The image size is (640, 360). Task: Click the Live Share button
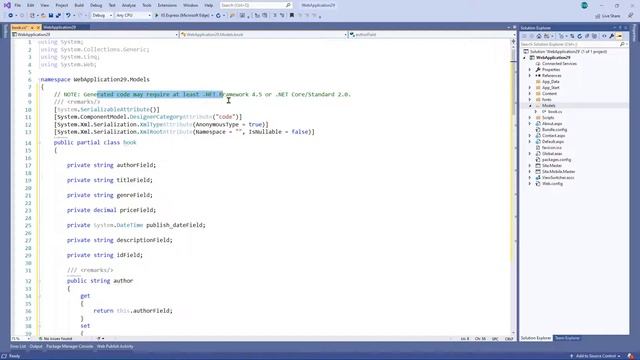(608, 16)
